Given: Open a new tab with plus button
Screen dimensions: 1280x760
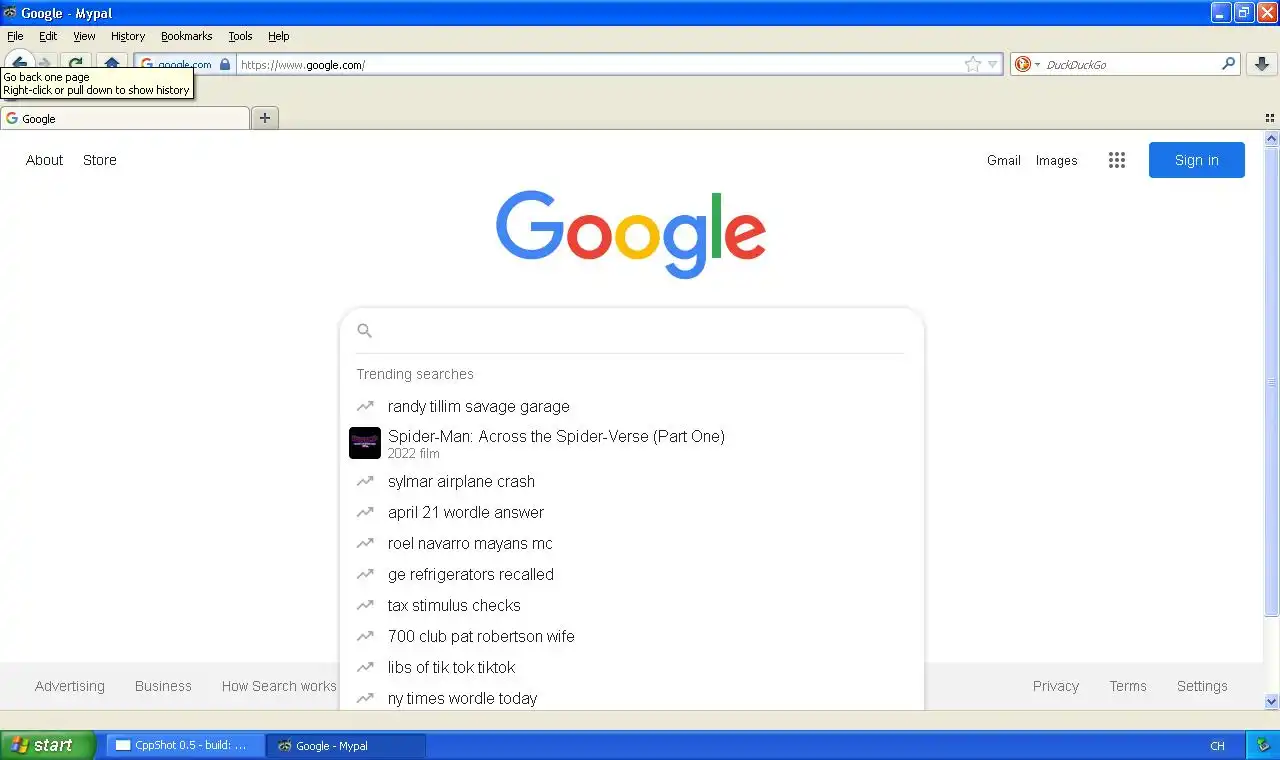Looking at the screenshot, I should (265, 118).
